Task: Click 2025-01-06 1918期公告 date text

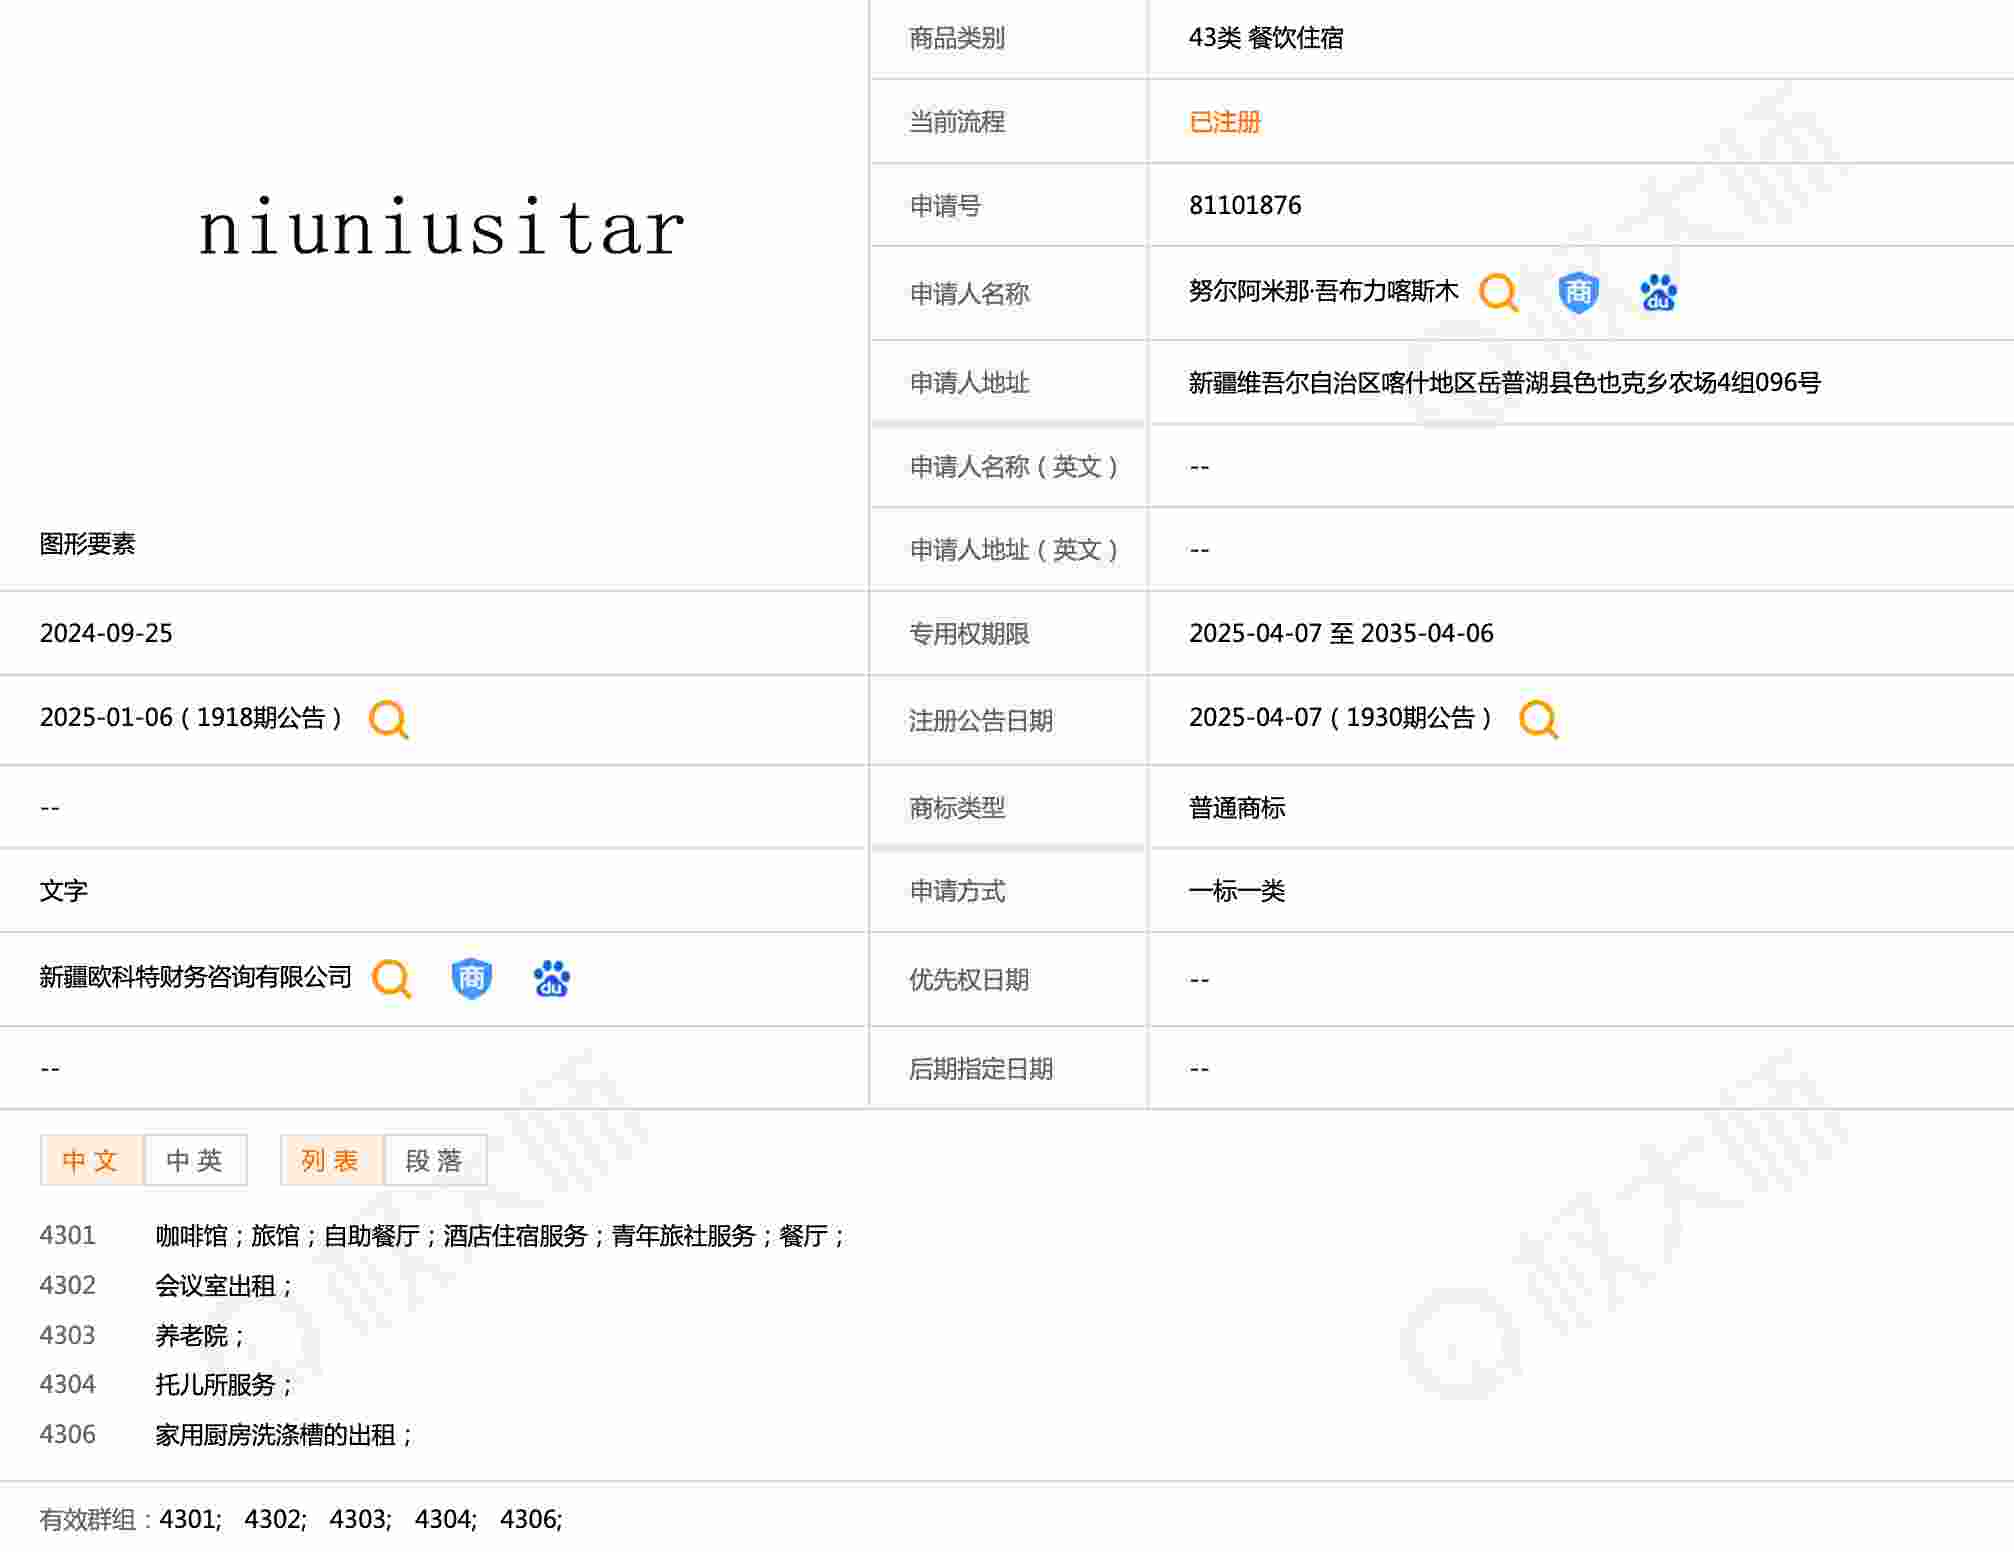Action: coord(190,718)
